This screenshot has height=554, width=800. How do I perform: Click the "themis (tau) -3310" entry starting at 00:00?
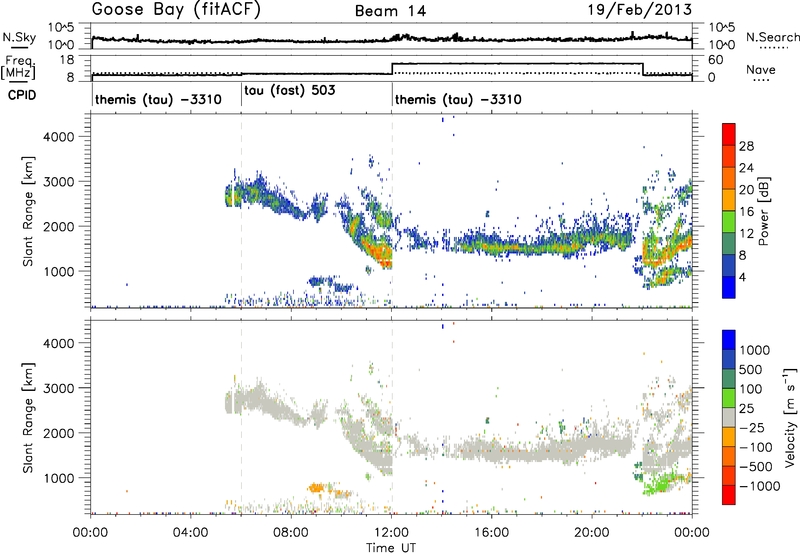coord(158,99)
